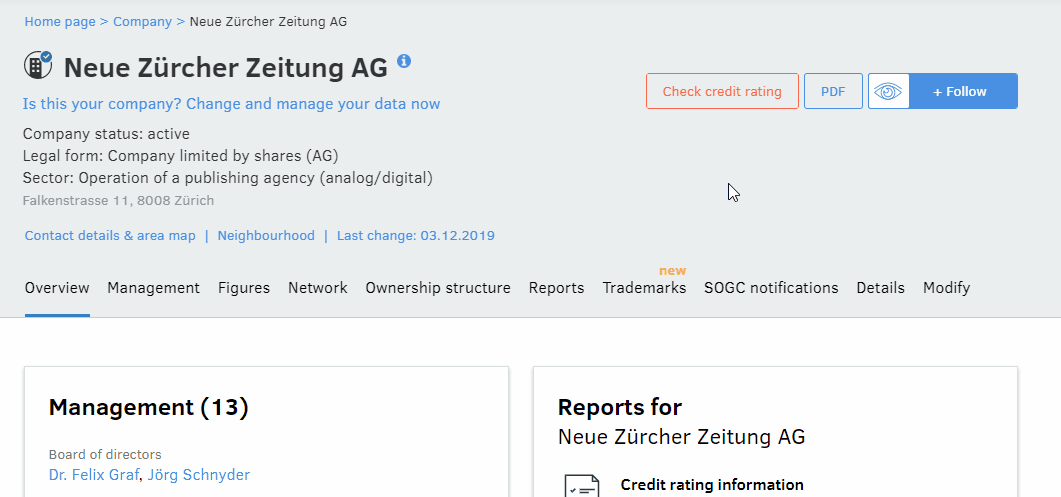Click Change and manage your data link
Viewport: 1061px width, 497px height.
click(231, 104)
